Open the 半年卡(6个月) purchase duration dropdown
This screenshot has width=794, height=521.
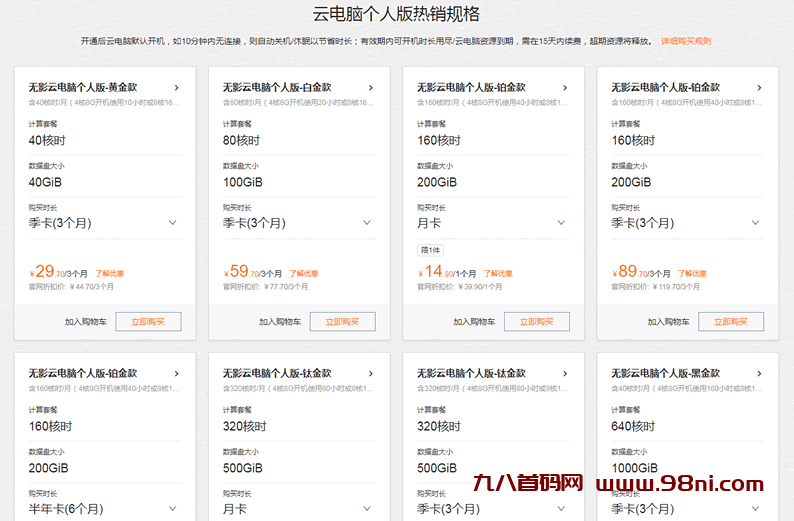[x=172, y=509]
